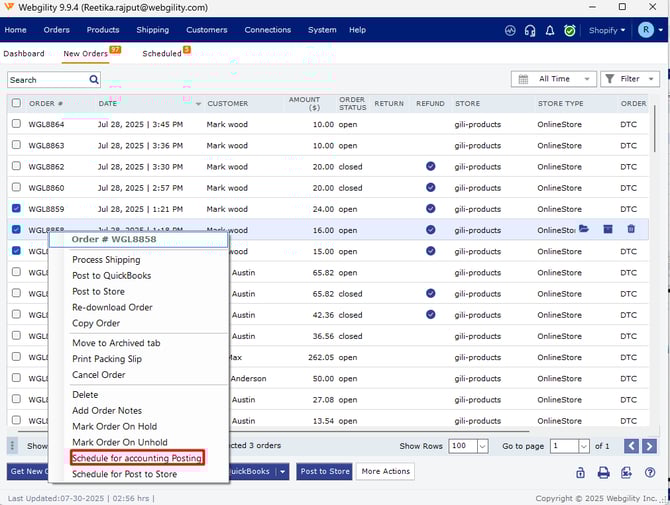The width and height of the screenshot is (670, 505).
Task: Switch to the Scheduled tab
Action: (x=162, y=54)
